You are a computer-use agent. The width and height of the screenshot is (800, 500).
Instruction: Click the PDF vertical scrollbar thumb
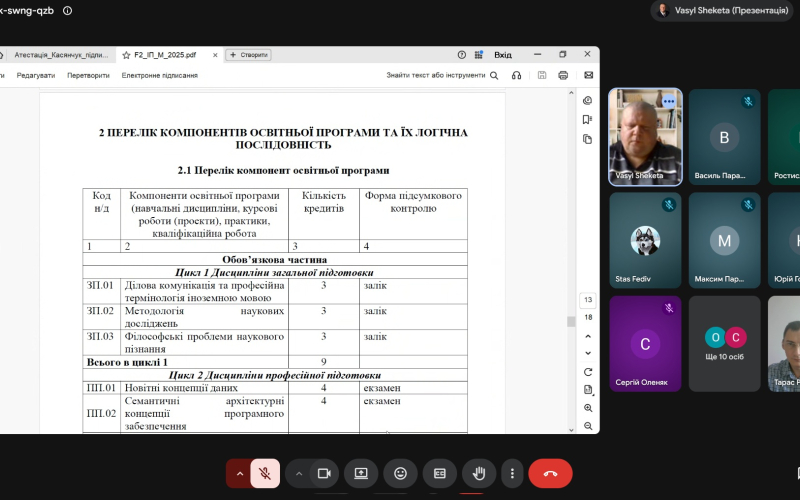pyautogui.click(x=571, y=321)
